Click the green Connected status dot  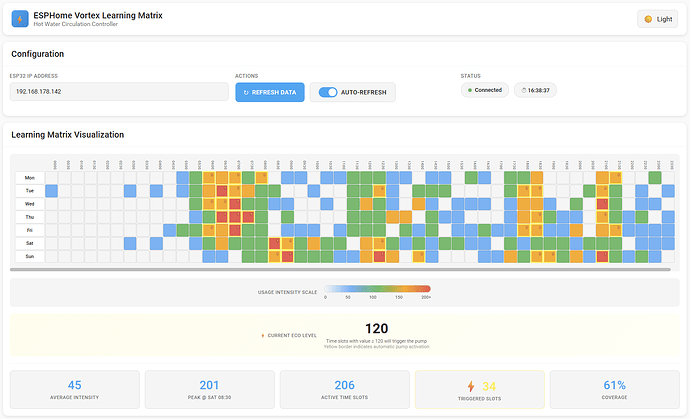click(x=470, y=90)
